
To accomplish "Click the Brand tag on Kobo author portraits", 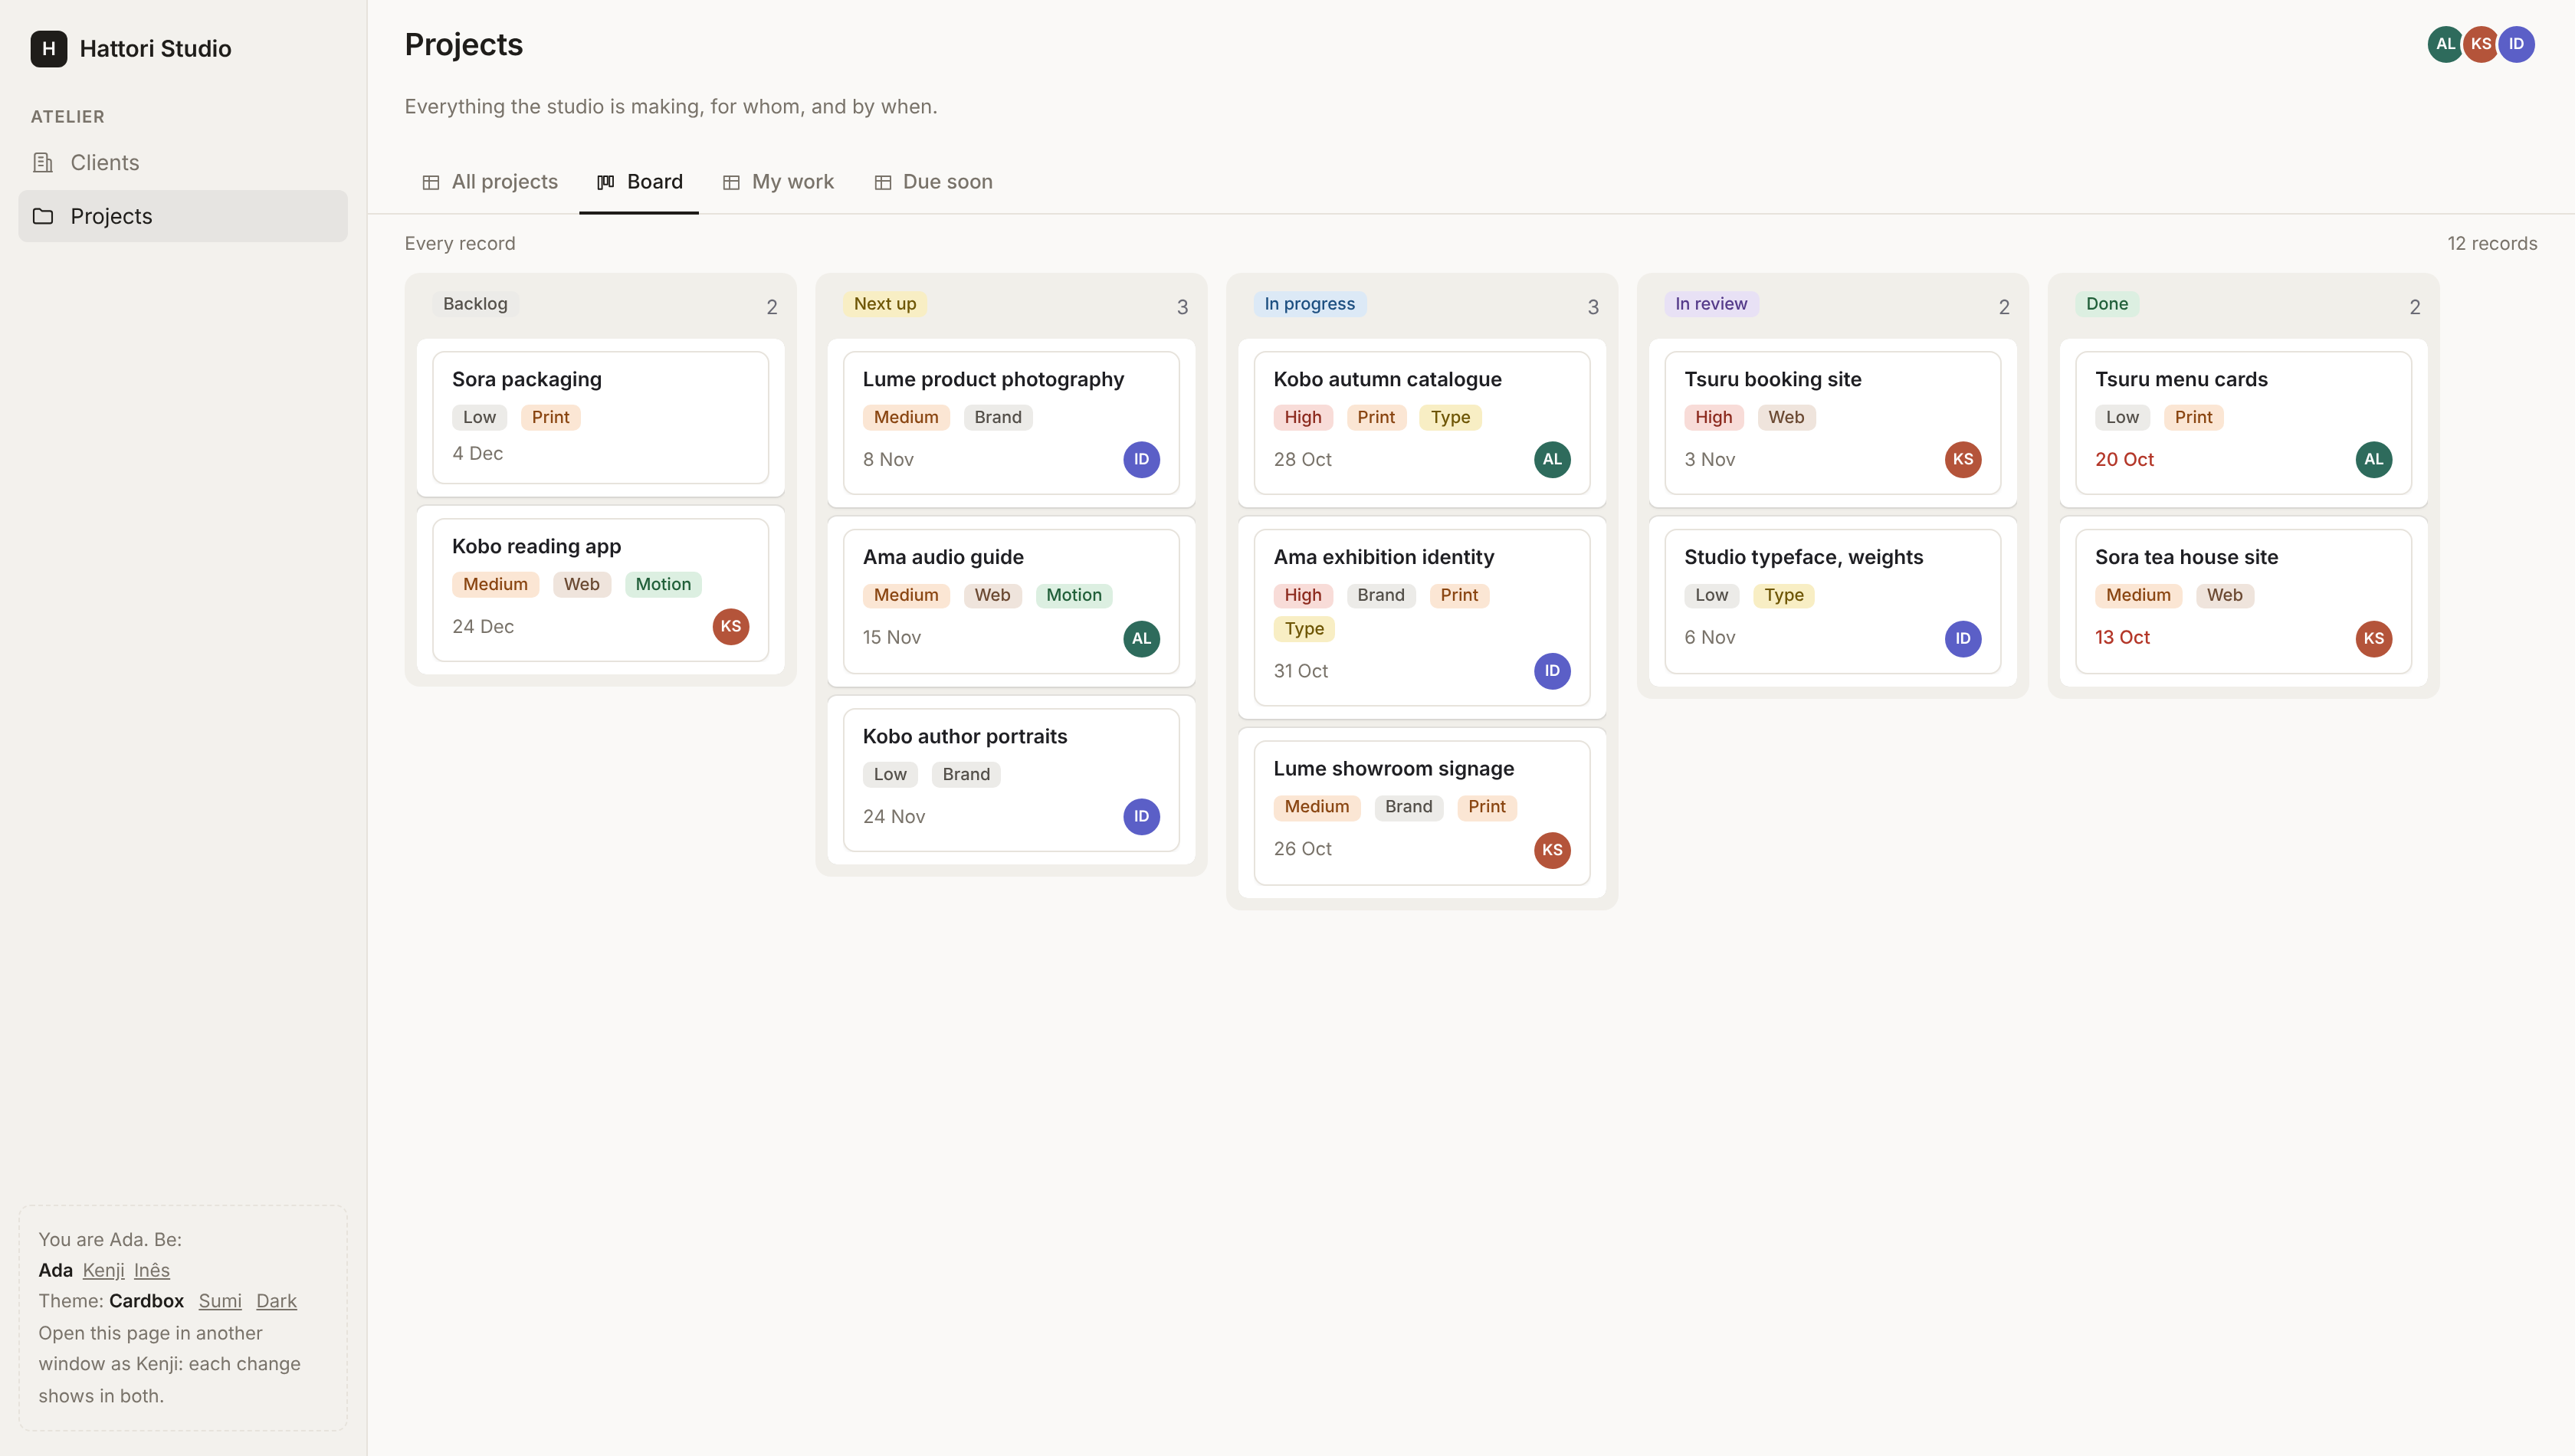I will click(x=966, y=775).
